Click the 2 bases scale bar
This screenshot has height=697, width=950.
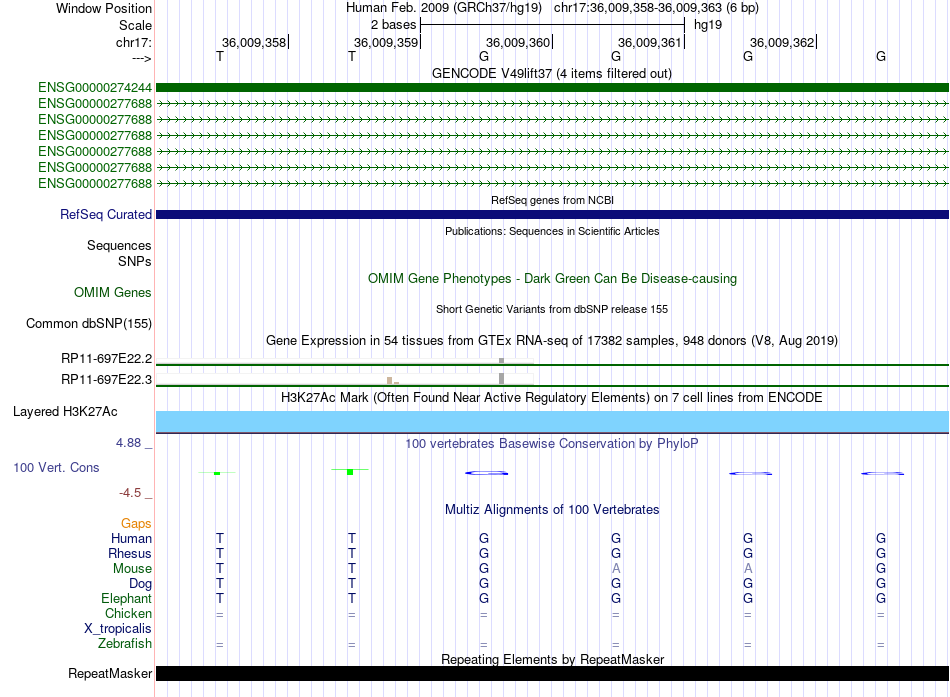pos(552,25)
